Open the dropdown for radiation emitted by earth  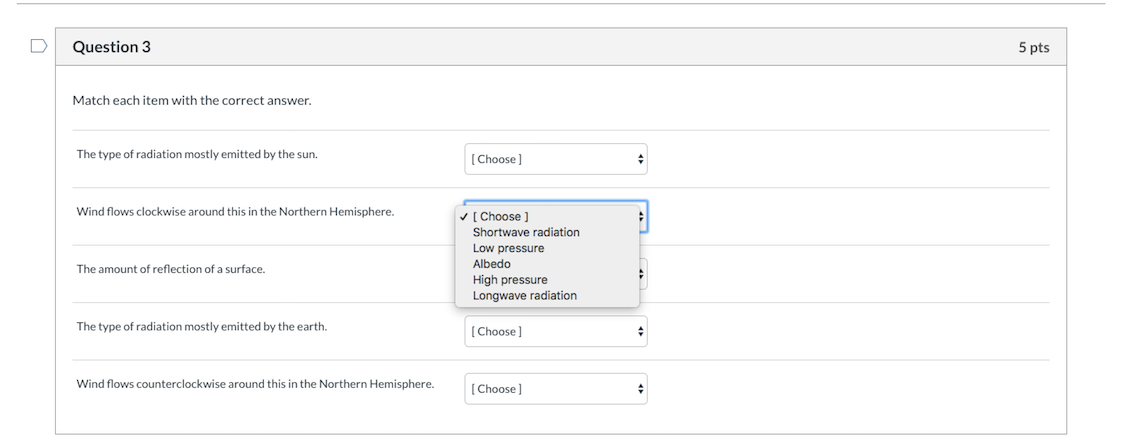point(556,331)
